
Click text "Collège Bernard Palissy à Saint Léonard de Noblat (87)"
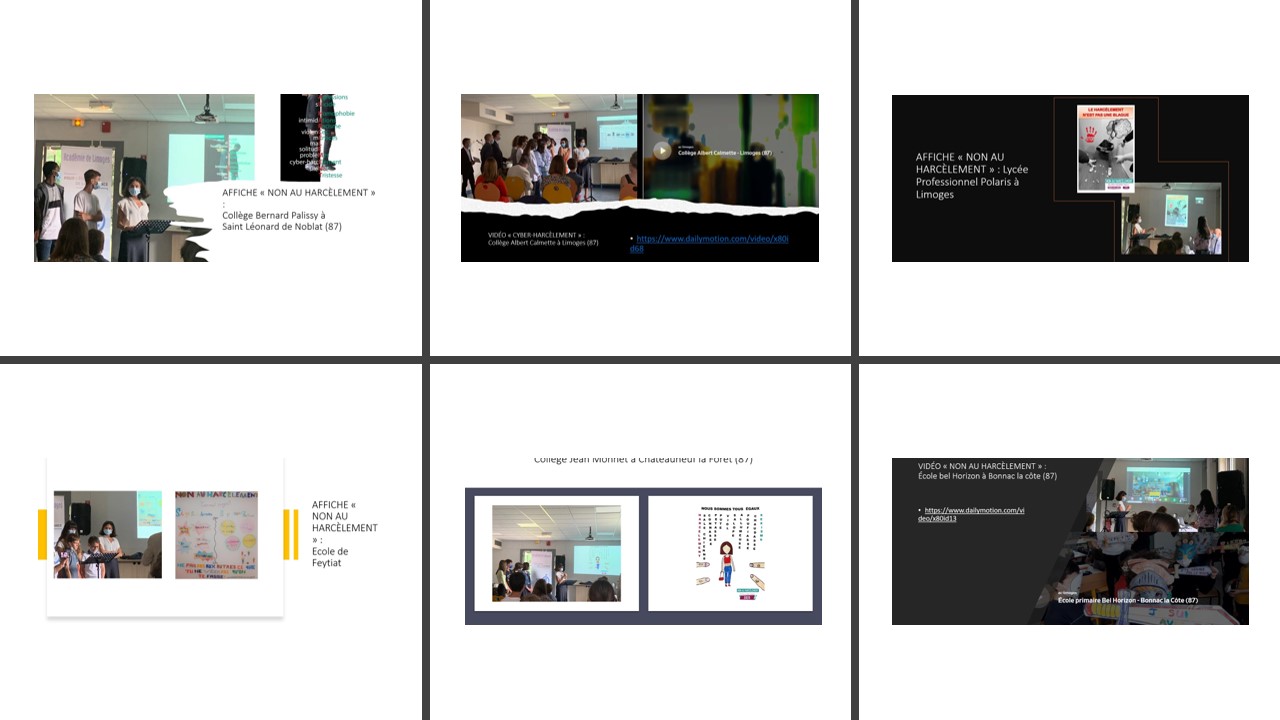pos(282,220)
